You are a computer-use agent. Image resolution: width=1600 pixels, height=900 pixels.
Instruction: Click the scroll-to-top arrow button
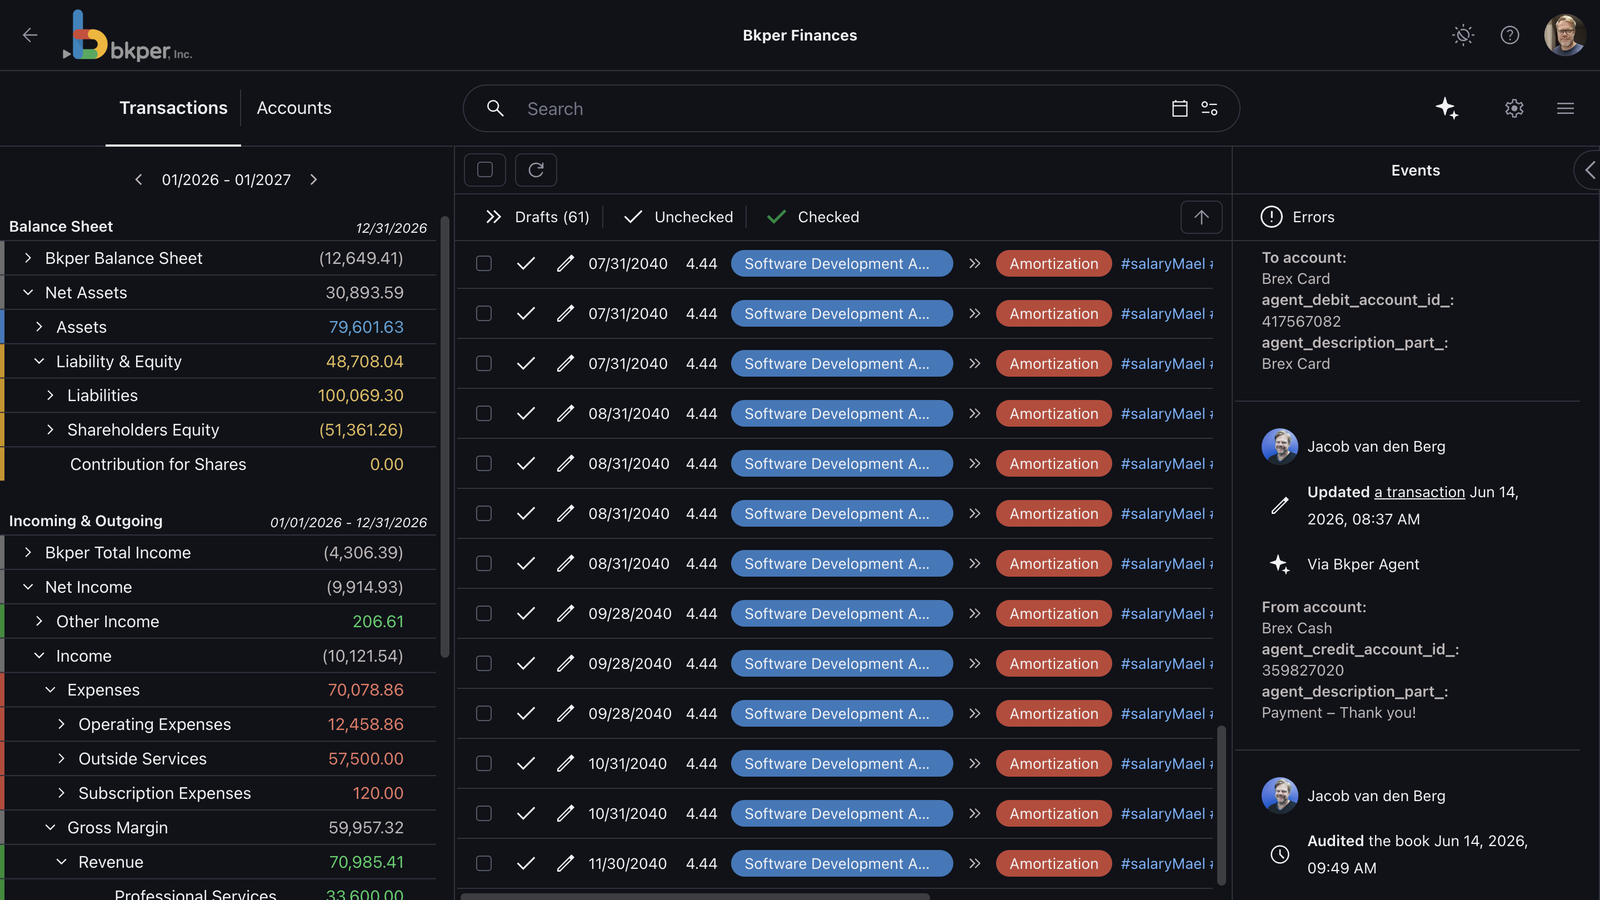[x=1202, y=217]
